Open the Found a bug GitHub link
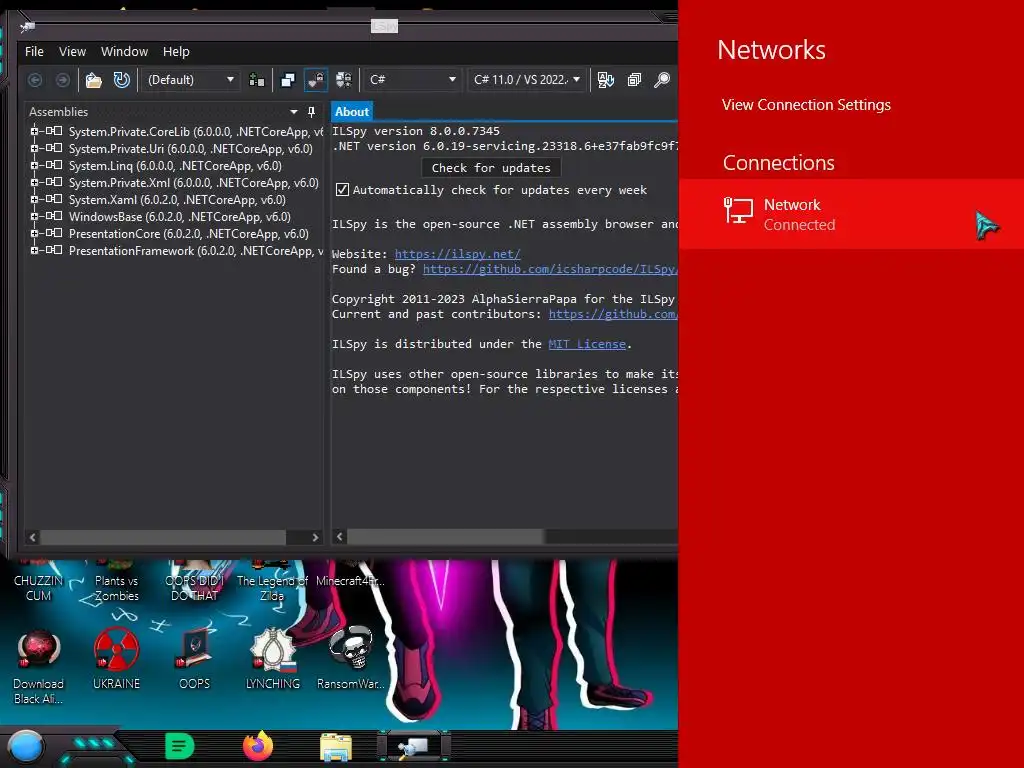The width and height of the screenshot is (1024, 768). point(550,269)
